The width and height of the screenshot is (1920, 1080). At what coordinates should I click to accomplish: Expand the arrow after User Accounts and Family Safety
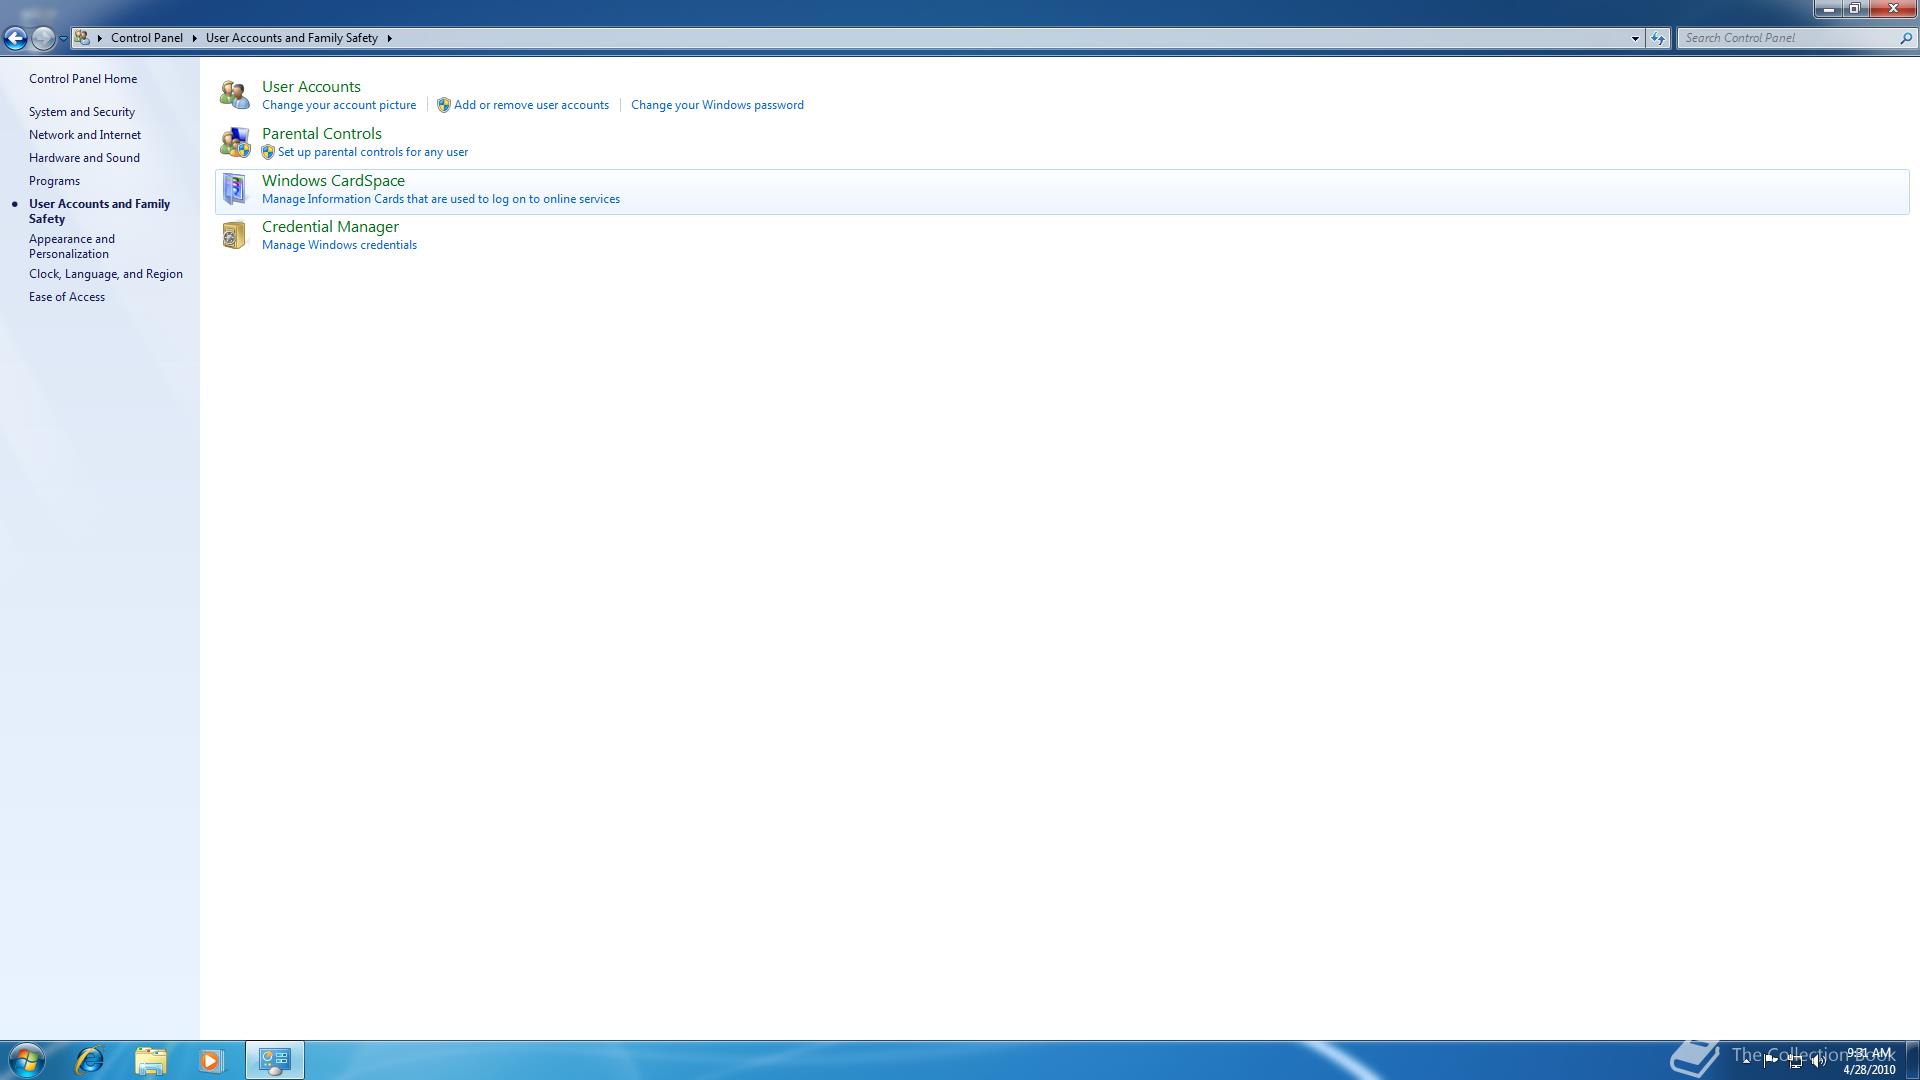click(x=389, y=38)
